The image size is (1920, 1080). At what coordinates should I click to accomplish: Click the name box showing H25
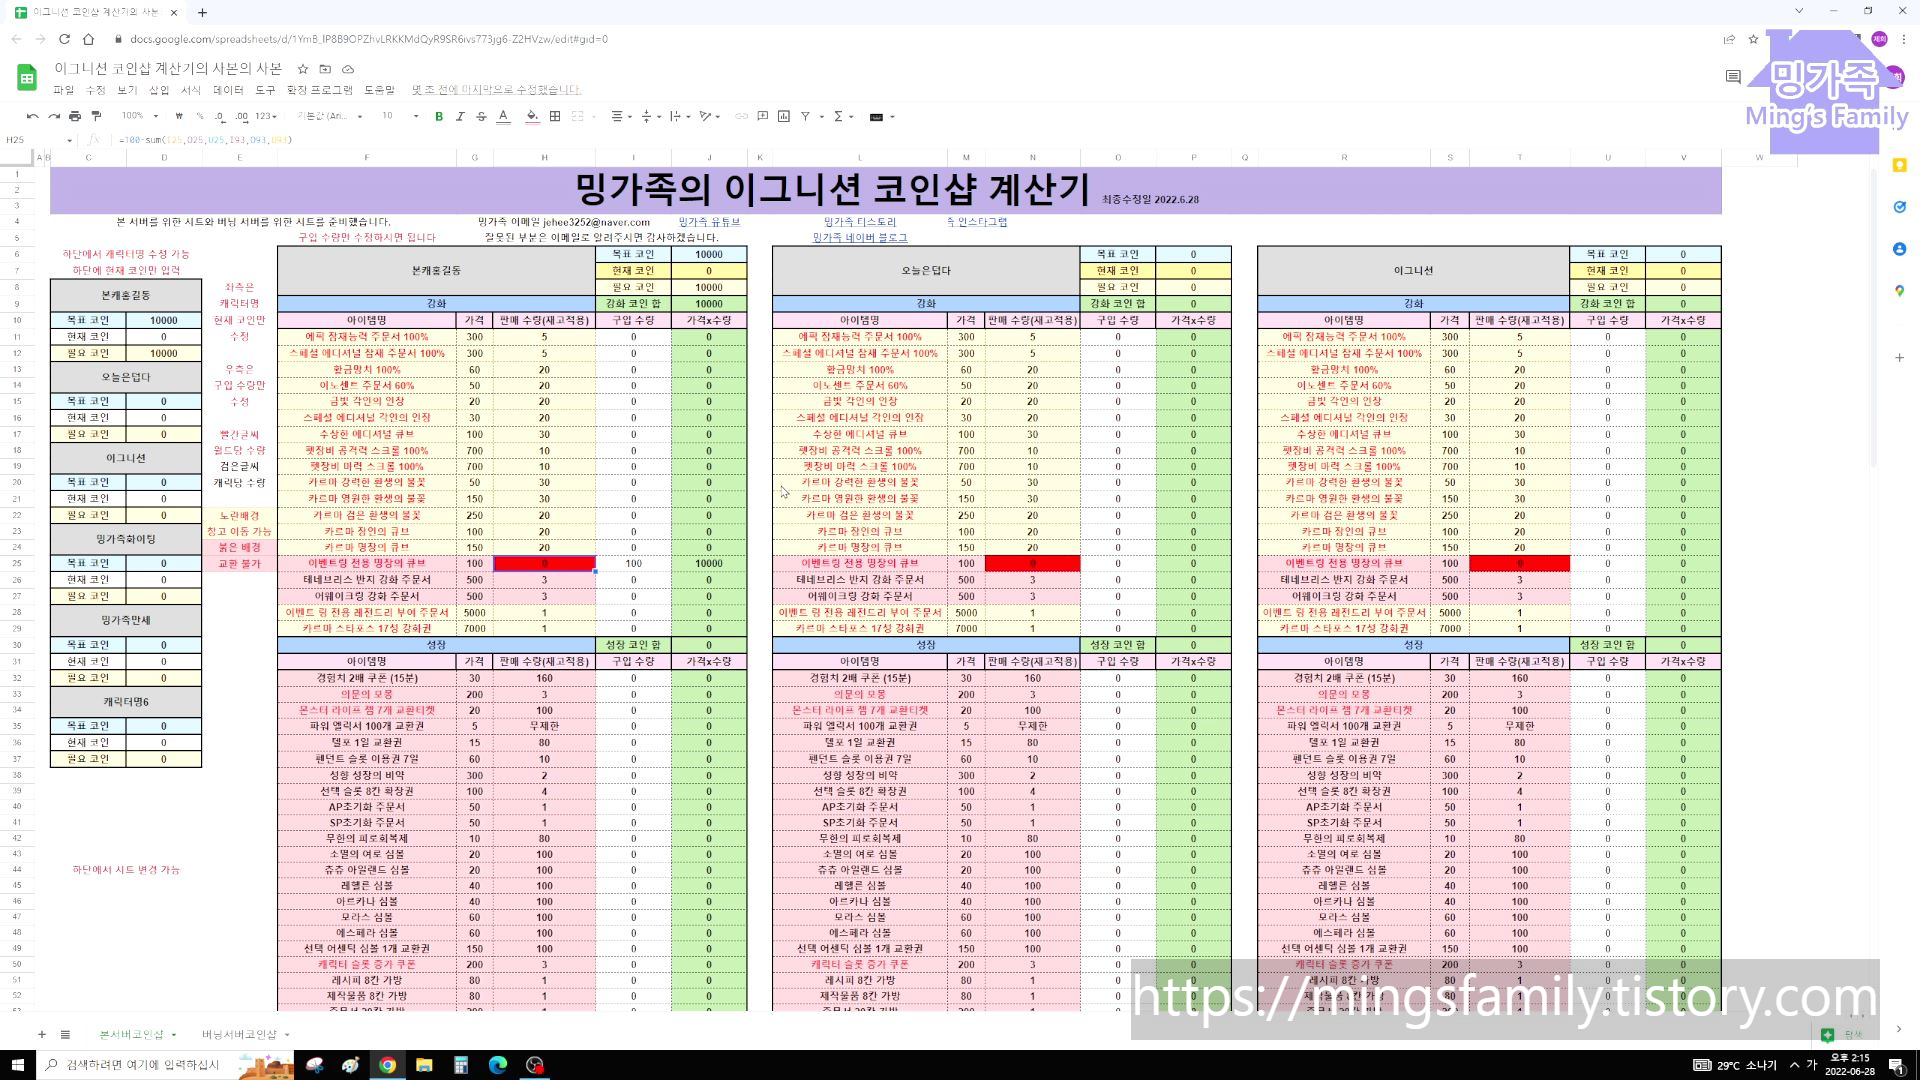click(38, 140)
